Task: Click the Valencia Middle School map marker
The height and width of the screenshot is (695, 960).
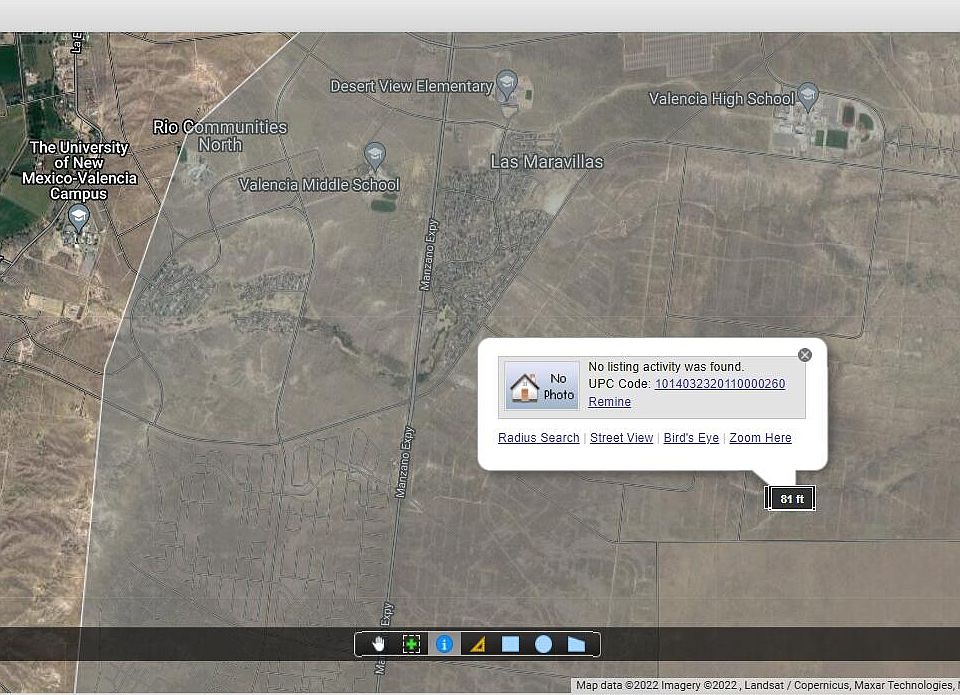Action: [x=375, y=155]
